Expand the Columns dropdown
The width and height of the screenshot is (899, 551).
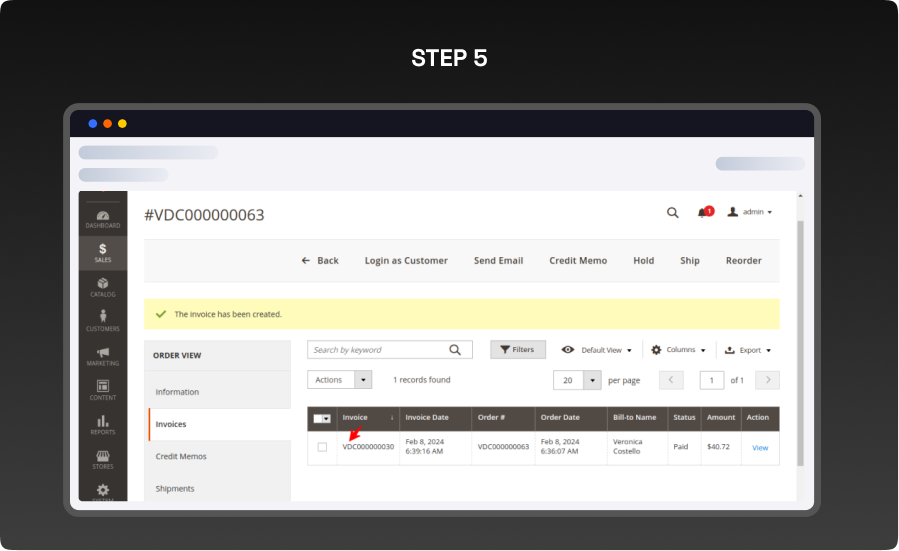click(678, 350)
